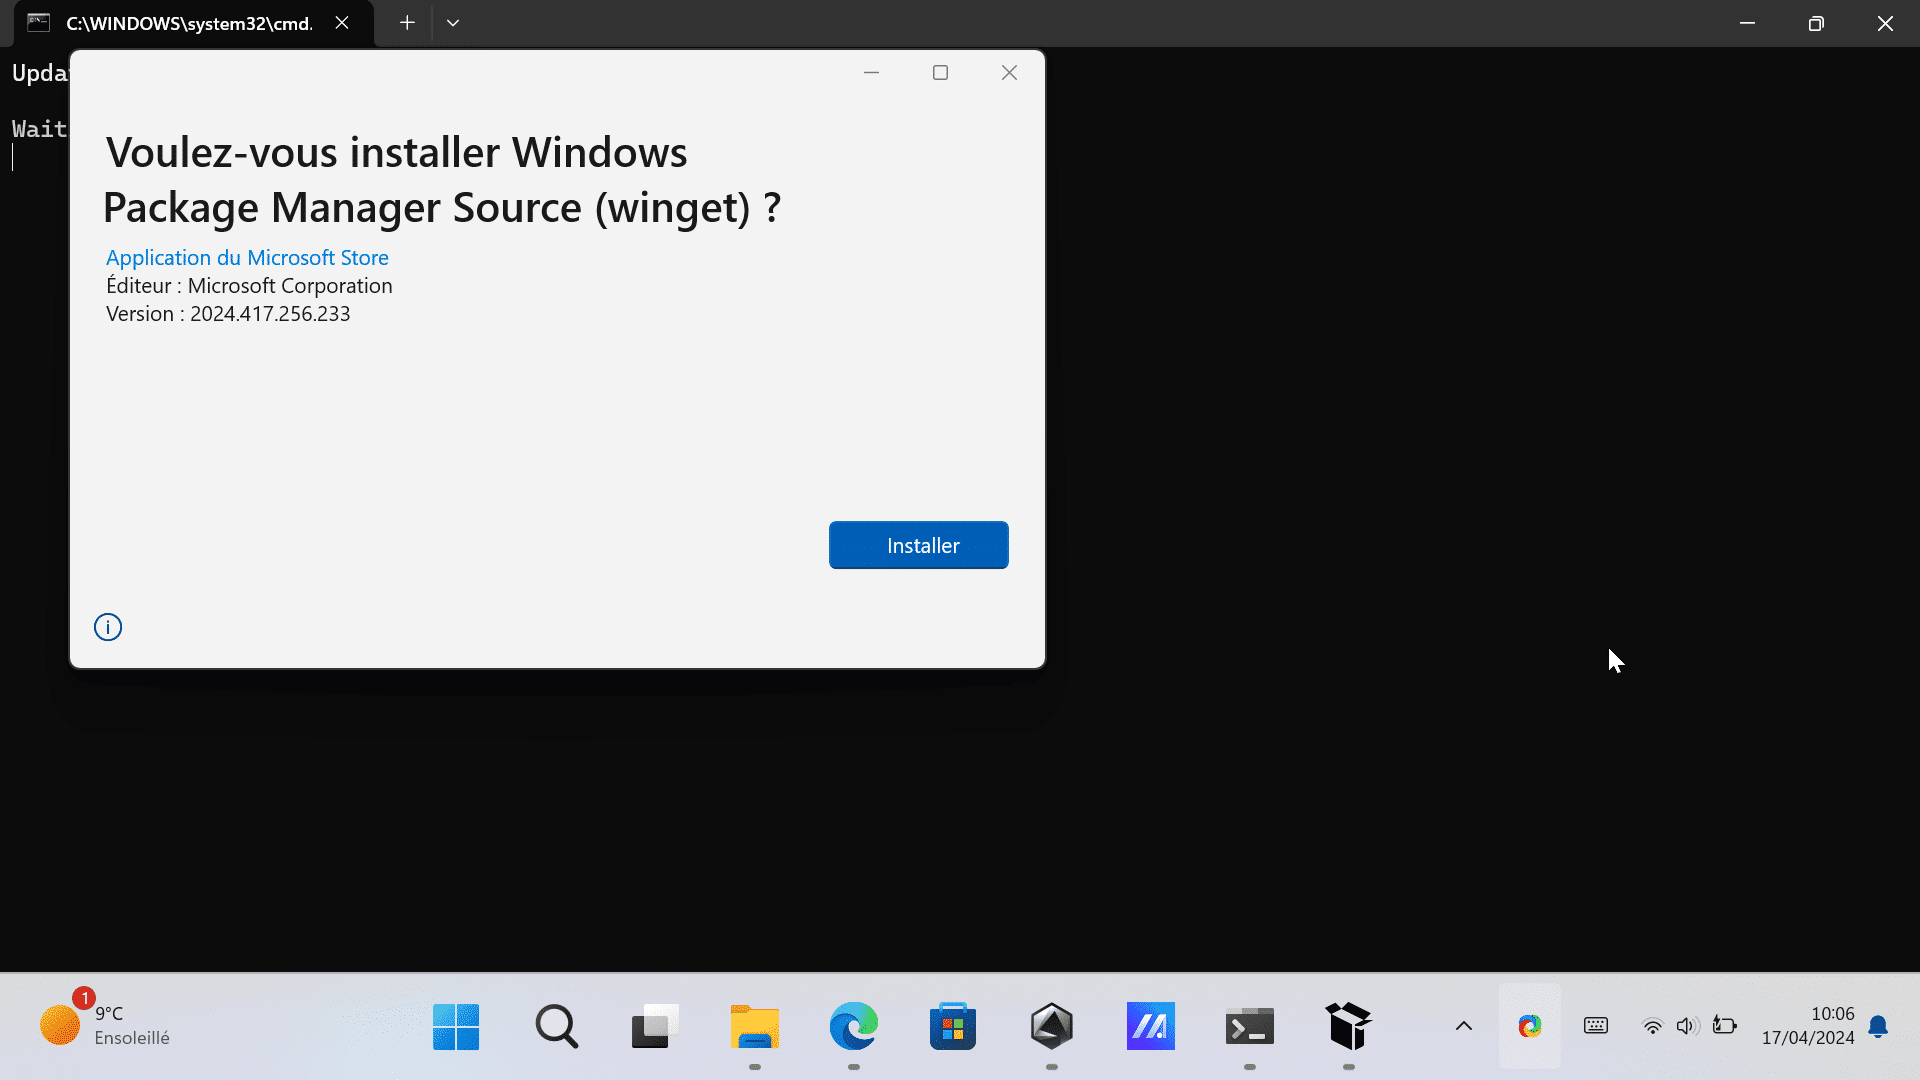
Task: Open the Application du Microsoft Store link
Action: click(247, 257)
